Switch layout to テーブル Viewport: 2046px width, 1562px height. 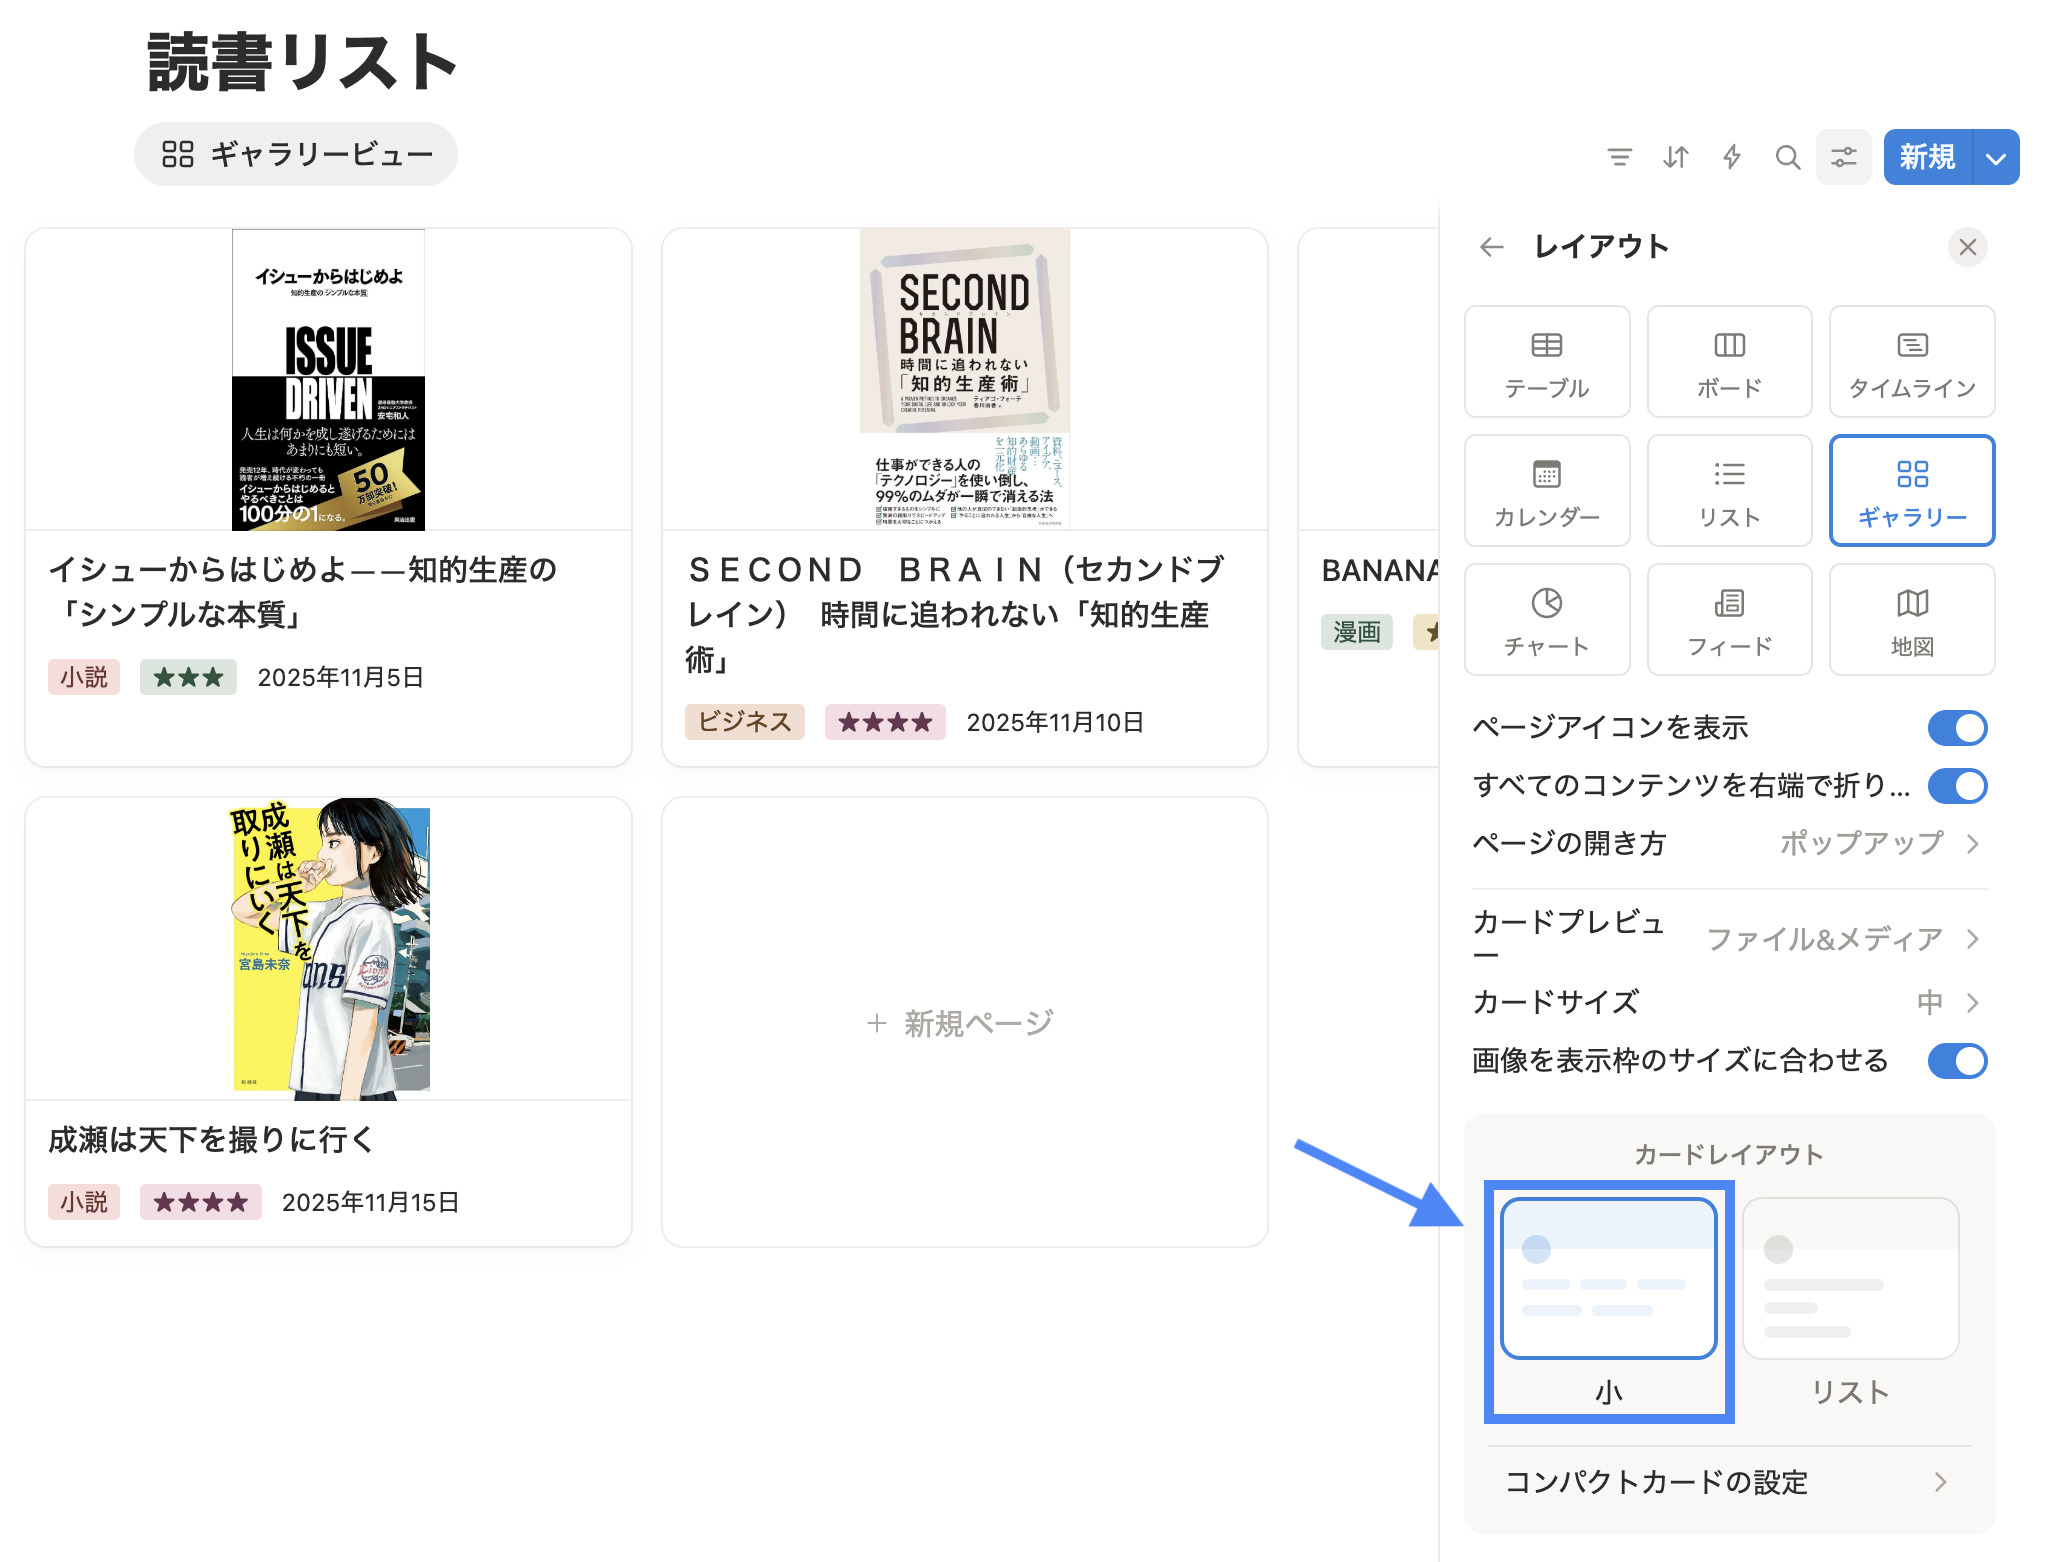tap(1546, 362)
